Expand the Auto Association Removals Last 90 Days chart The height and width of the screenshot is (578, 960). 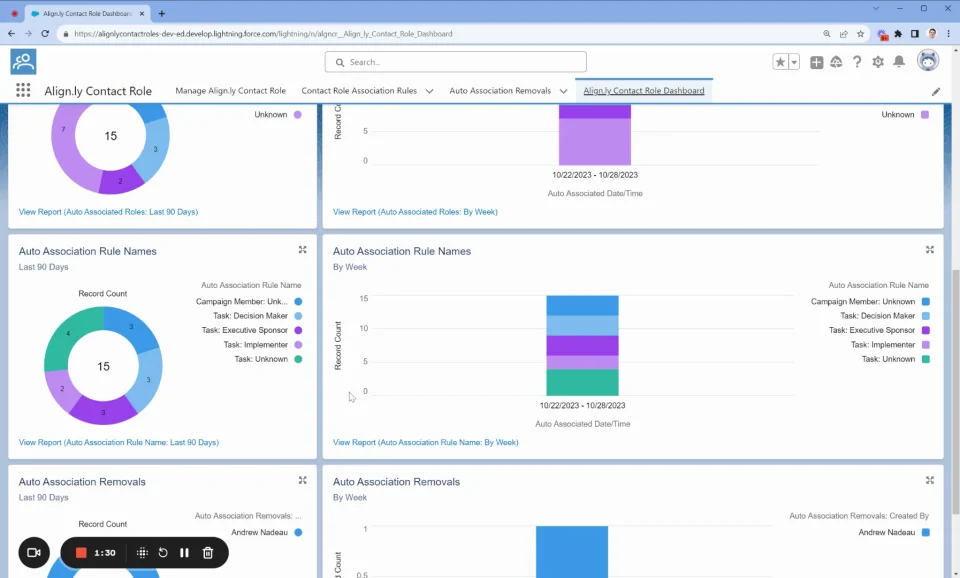point(302,481)
